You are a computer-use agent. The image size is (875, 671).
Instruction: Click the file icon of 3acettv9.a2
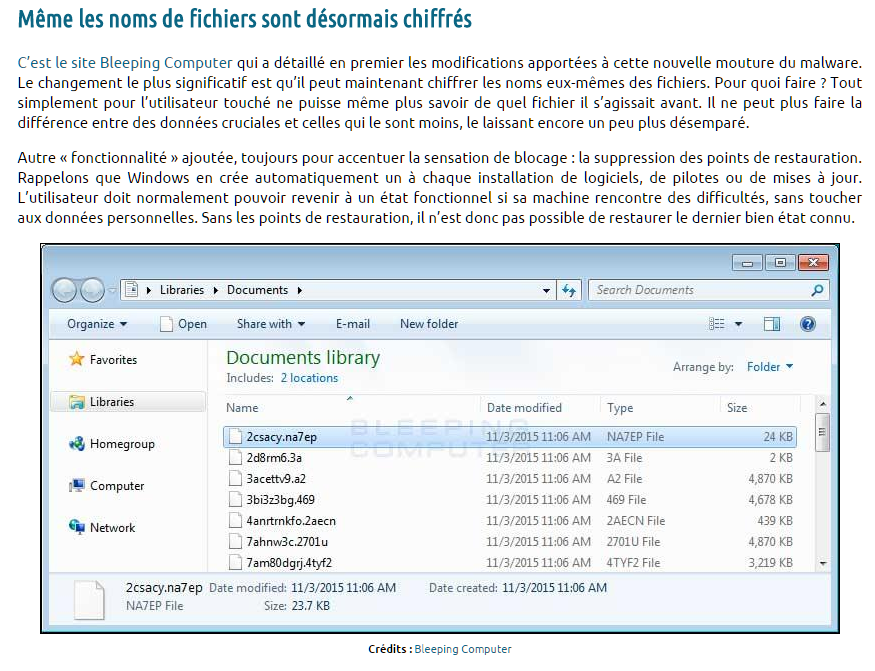coord(235,479)
